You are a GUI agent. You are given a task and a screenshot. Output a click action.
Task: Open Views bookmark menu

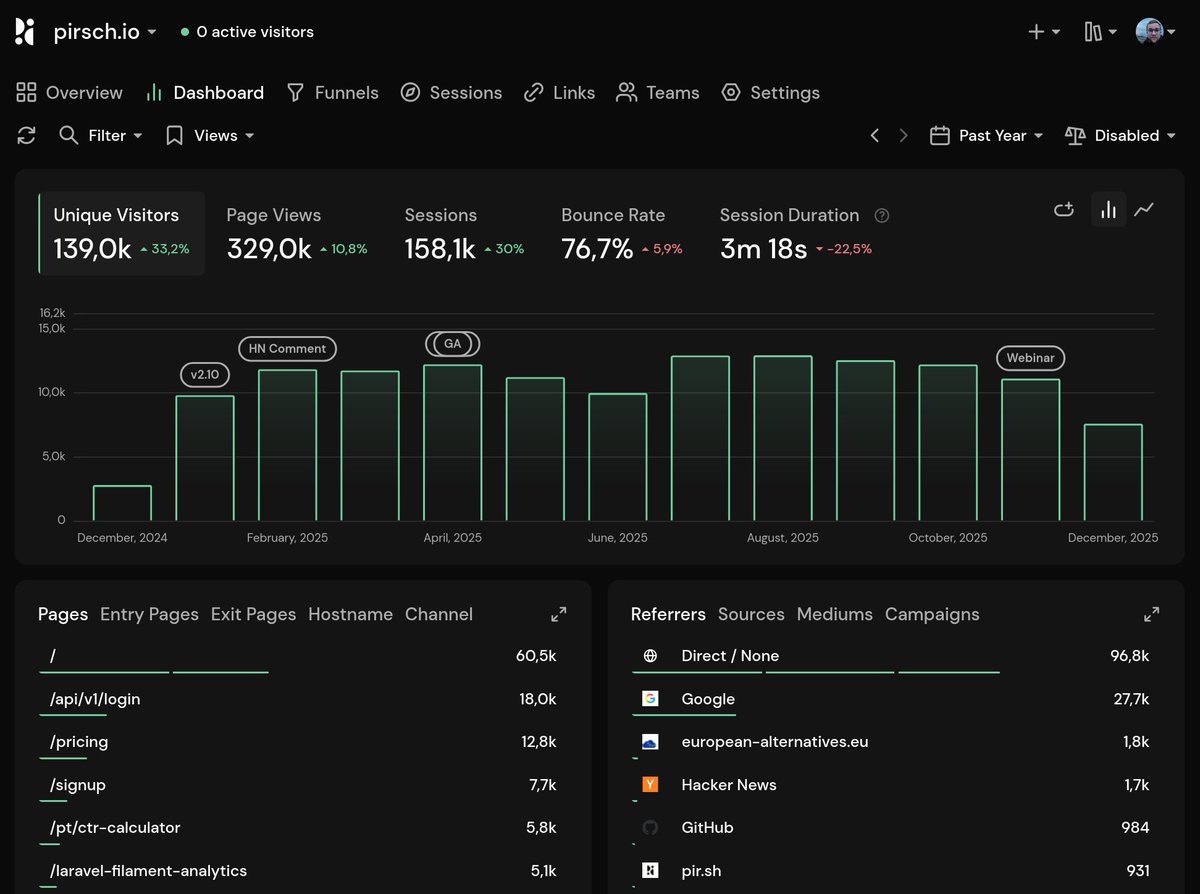coord(207,135)
